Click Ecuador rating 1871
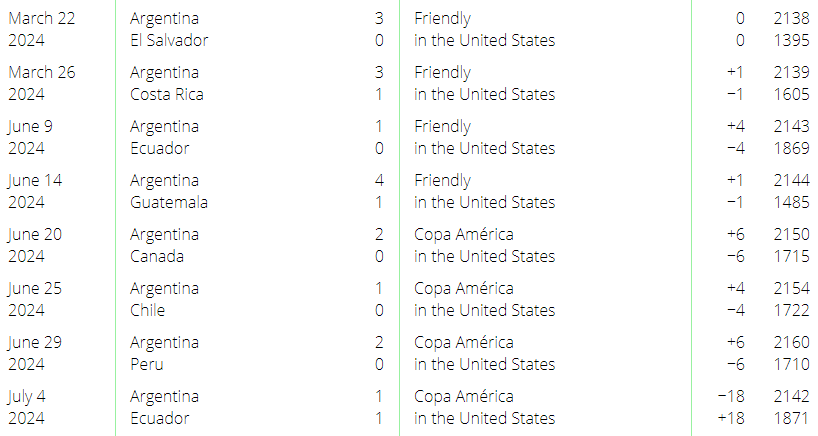The image size is (818, 436). (791, 418)
